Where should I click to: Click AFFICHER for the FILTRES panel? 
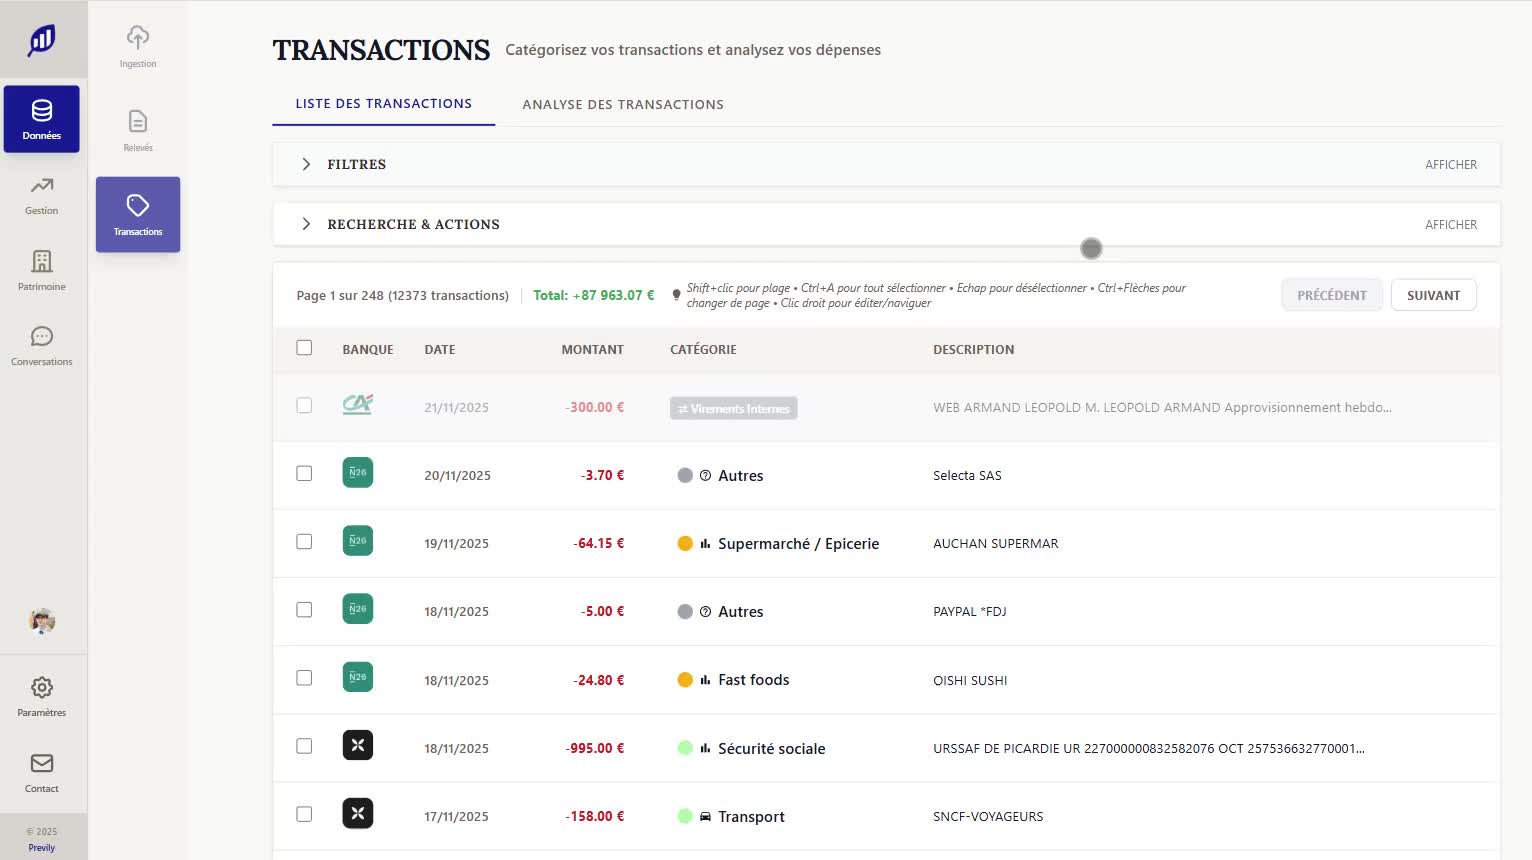[1451, 165]
